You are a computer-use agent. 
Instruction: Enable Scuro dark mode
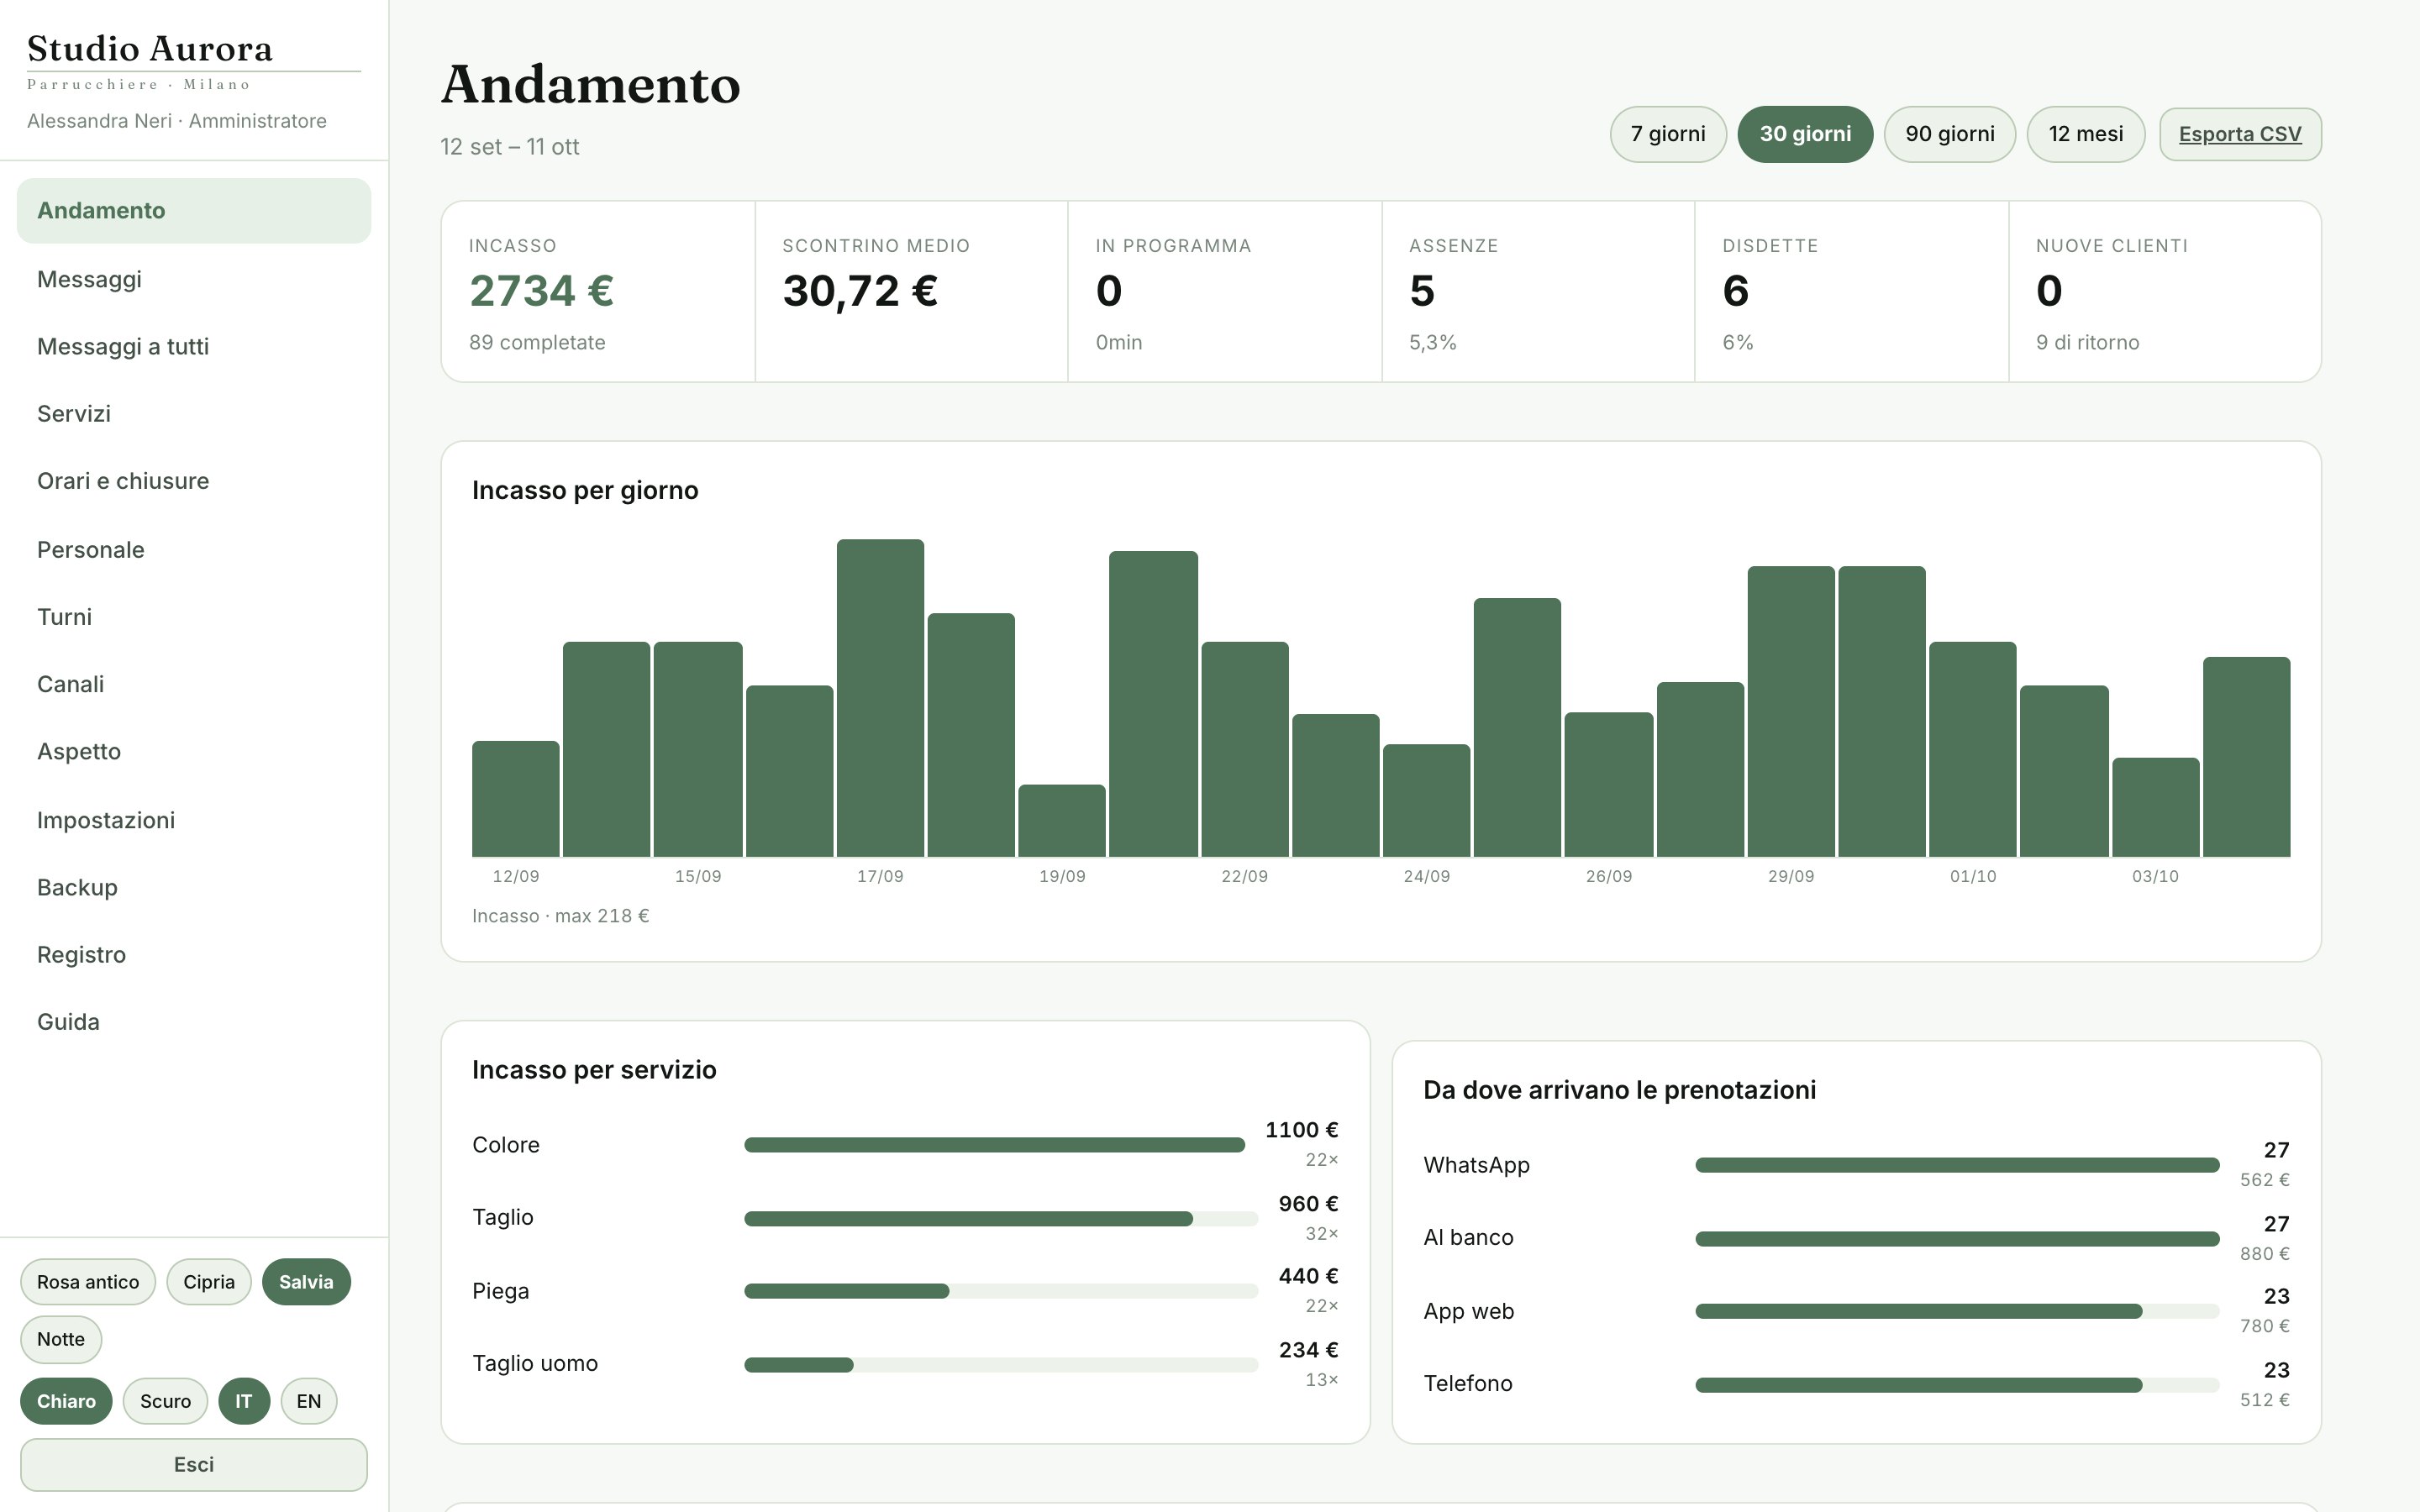tap(165, 1401)
